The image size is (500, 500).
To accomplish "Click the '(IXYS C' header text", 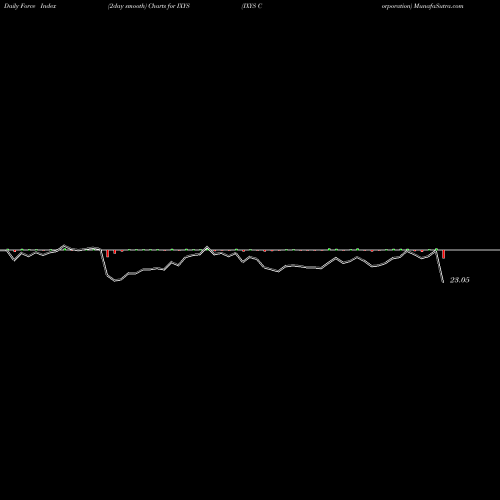I will 252,6.
